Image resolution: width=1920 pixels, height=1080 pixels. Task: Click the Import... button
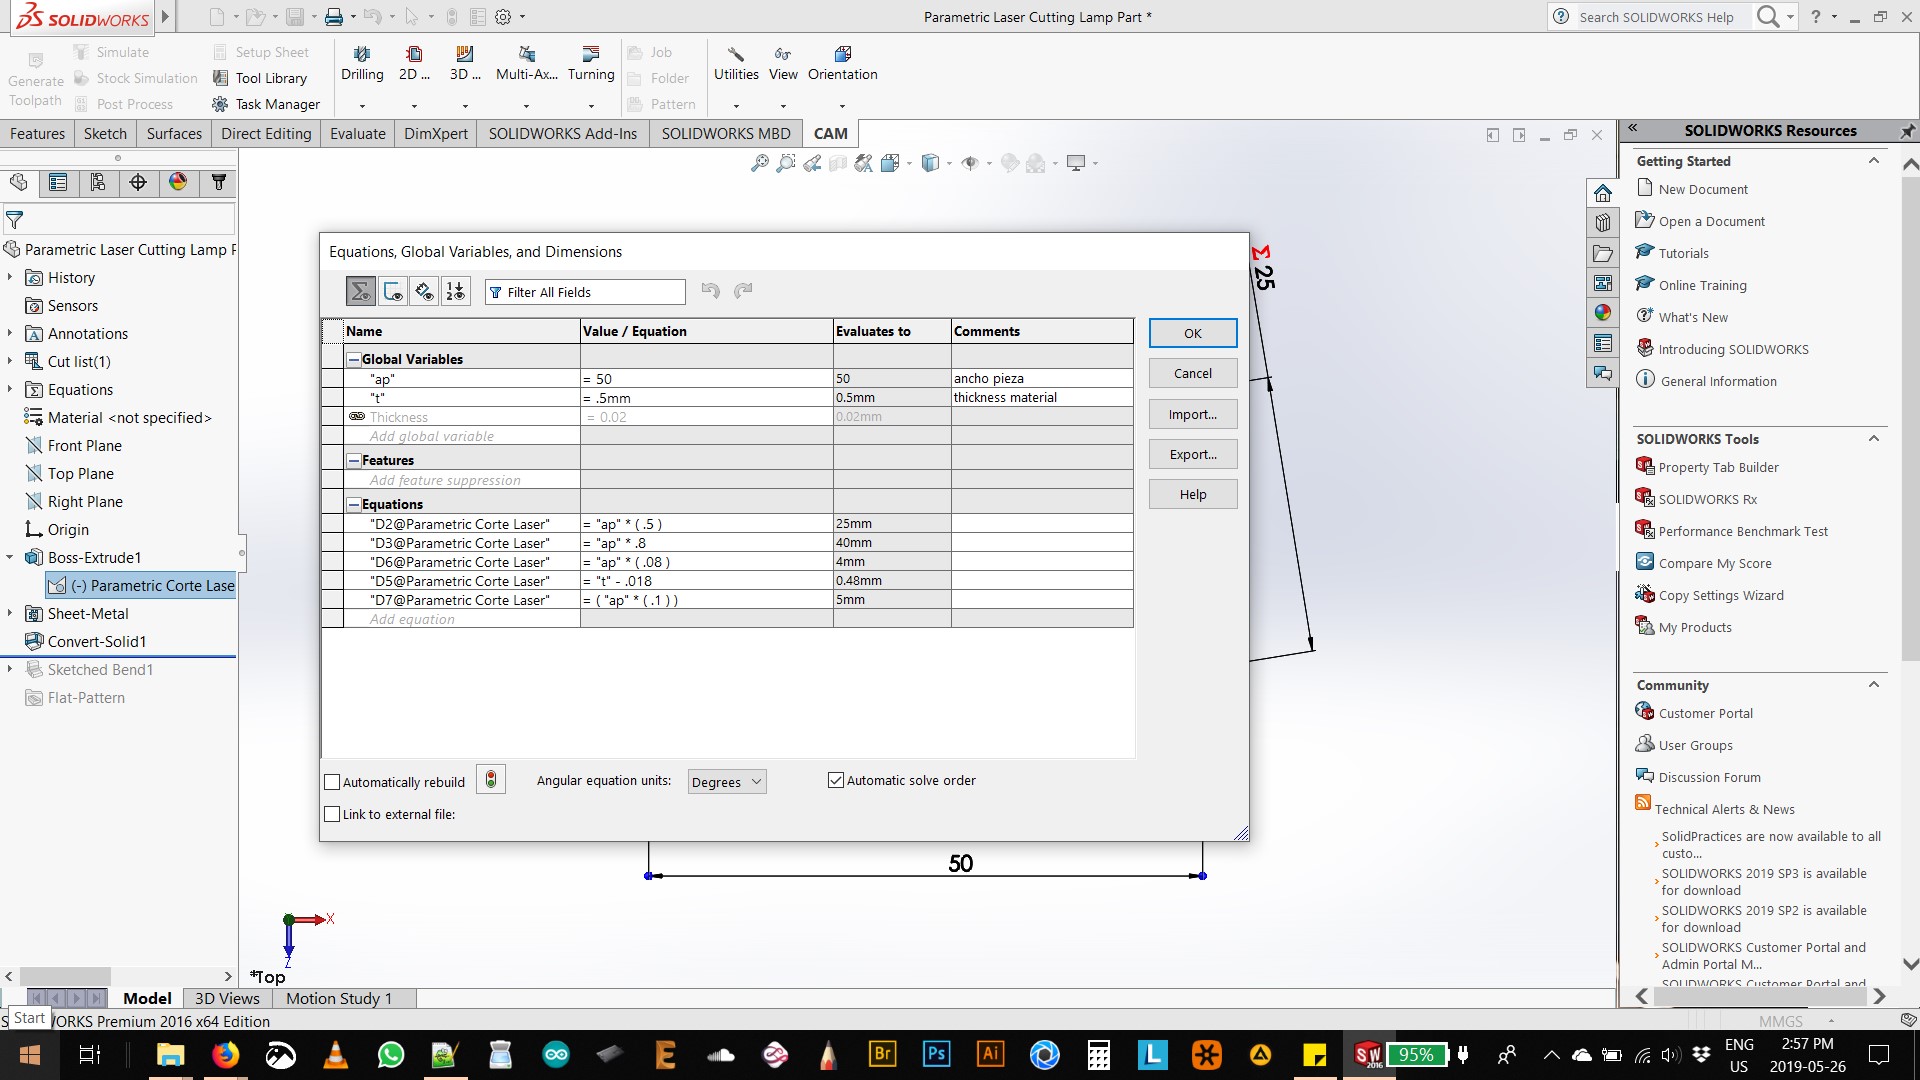coord(1192,414)
